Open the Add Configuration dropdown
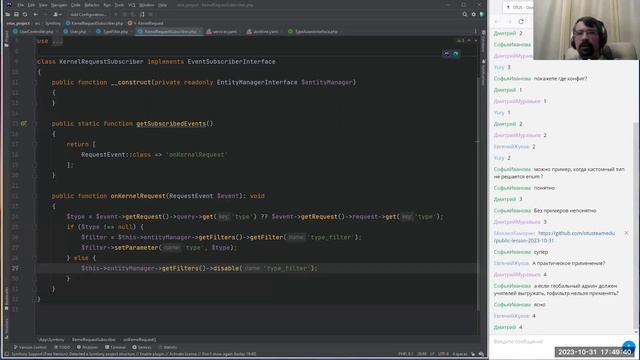640x360 pixels. click(x=88, y=14)
